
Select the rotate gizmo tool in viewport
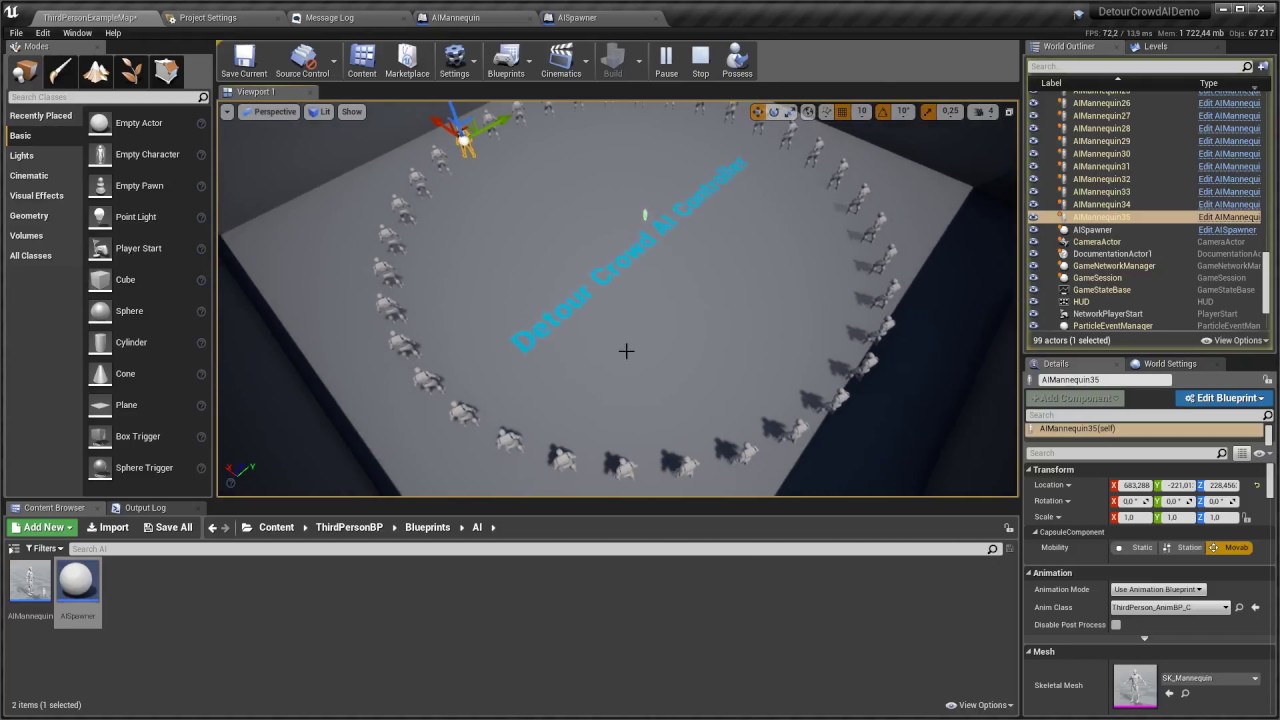point(774,112)
